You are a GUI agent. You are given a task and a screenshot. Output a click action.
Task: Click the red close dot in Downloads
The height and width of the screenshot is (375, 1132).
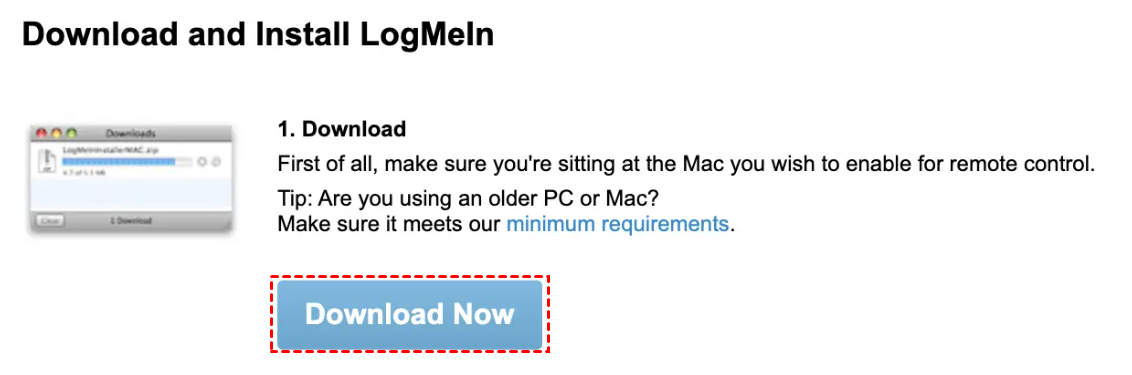pos(41,133)
